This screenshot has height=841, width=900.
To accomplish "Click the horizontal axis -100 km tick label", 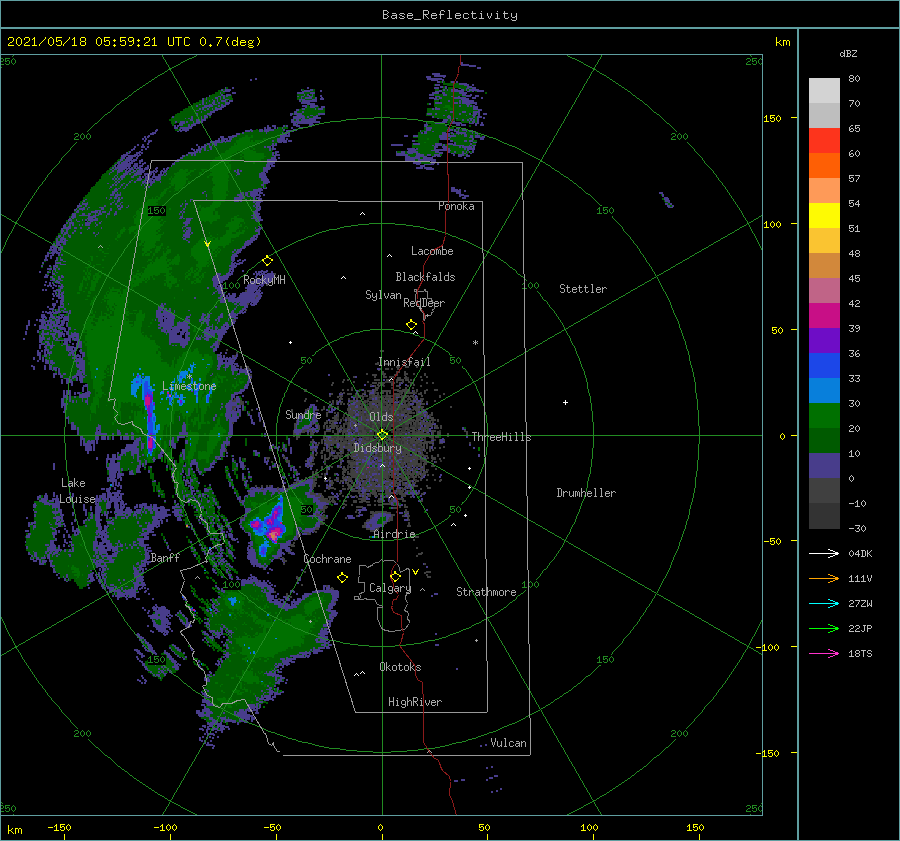I will click(x=165, y=827).
